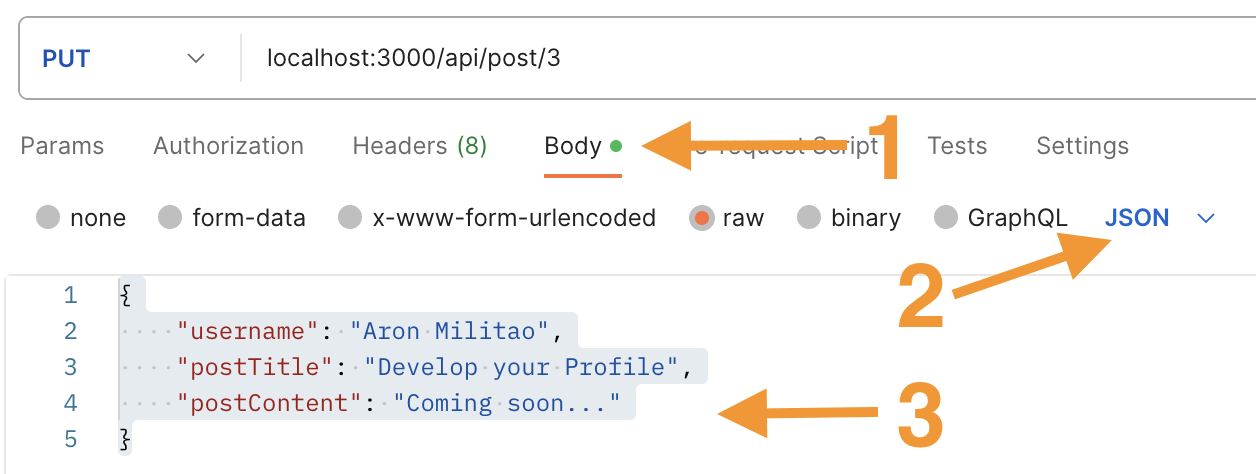
Task: Select x-www-form-urlencoded radio option
Action: 350,218
